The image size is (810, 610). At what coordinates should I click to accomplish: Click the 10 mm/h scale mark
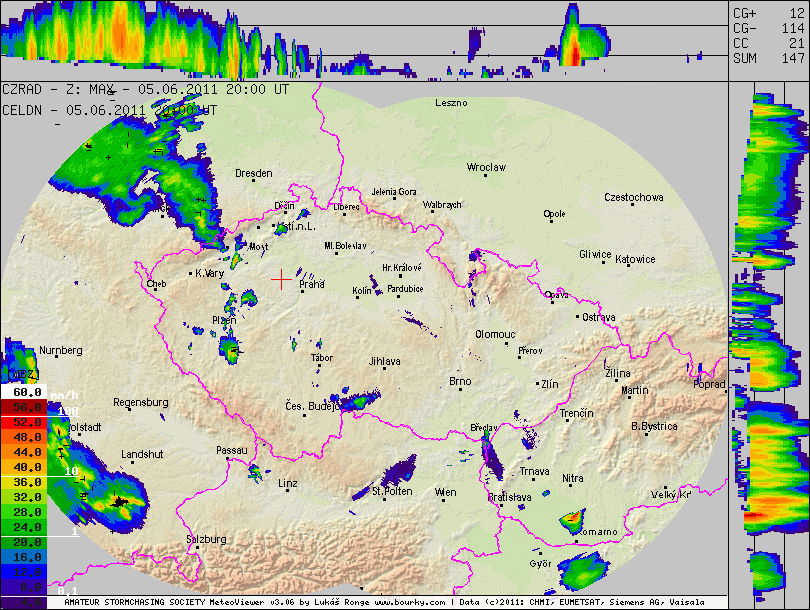tap(71, 471)
